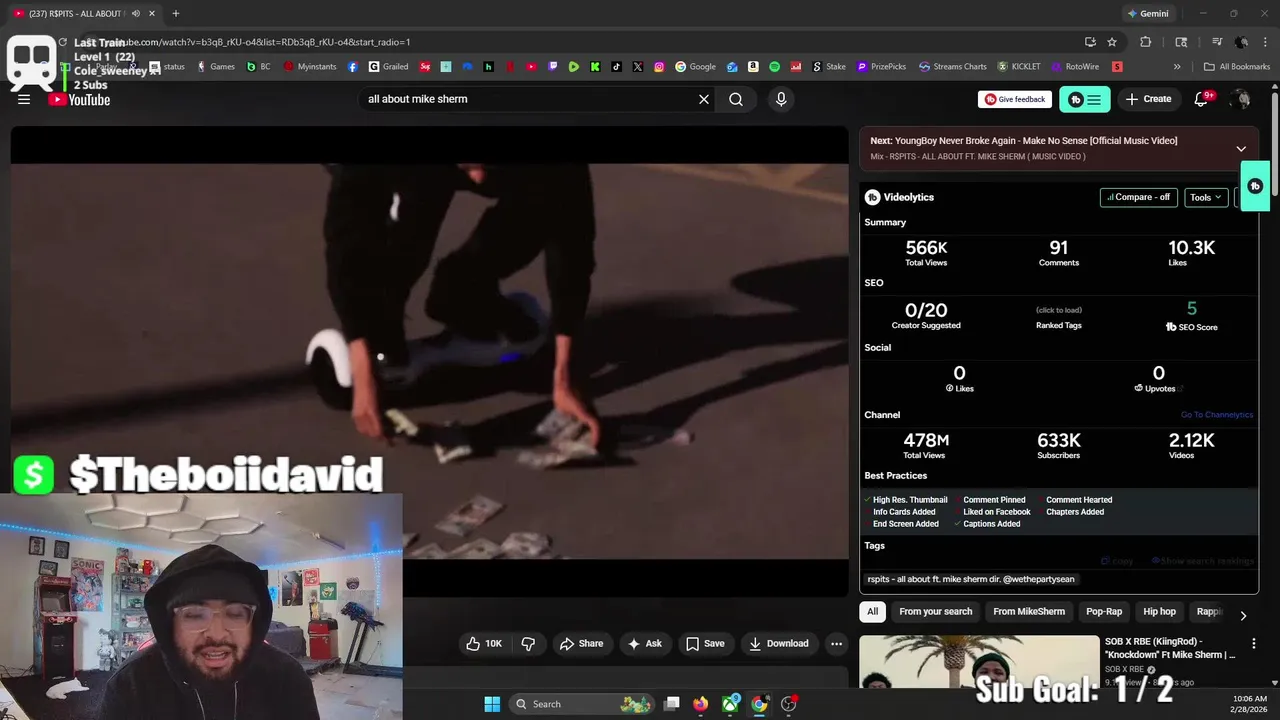Expand hidden bookmarks with double chevron
Viewport: 1280px width, 720px height.
(1177, 67)
